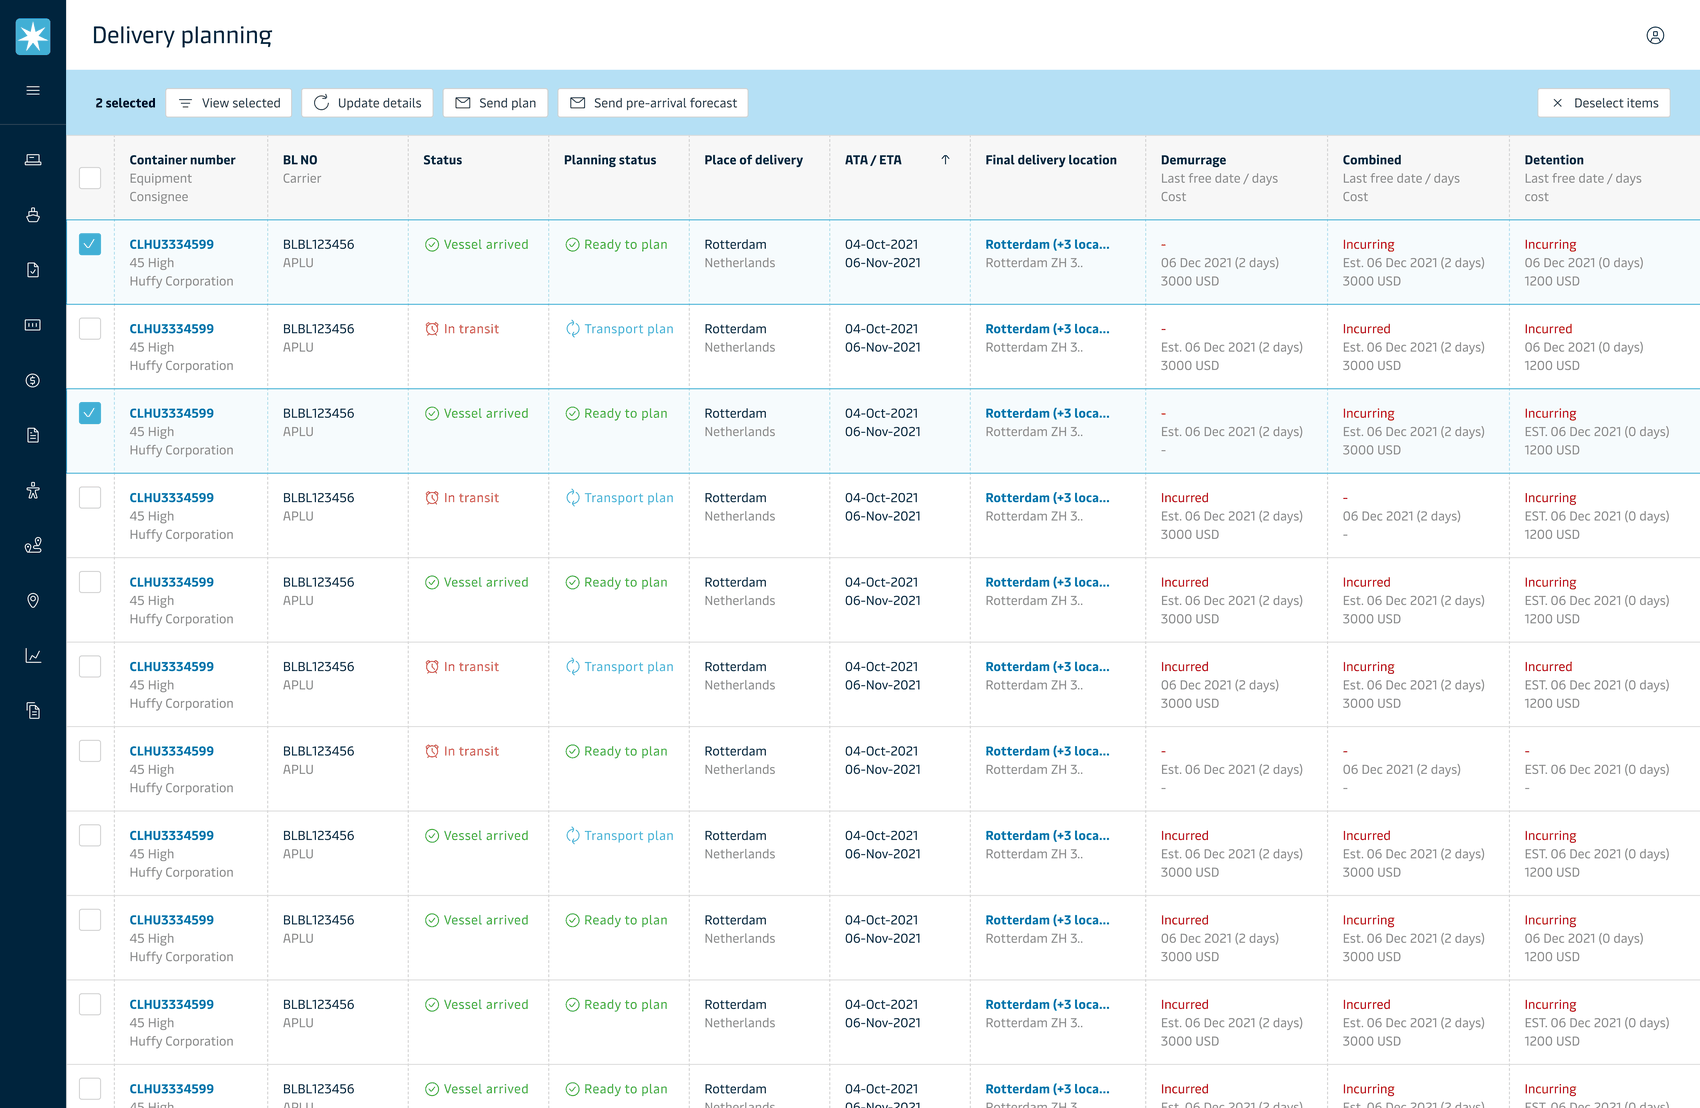Open the container icon in the sidebar
The width and height of the screenshot is (1700, 1108).
[33, 325]
